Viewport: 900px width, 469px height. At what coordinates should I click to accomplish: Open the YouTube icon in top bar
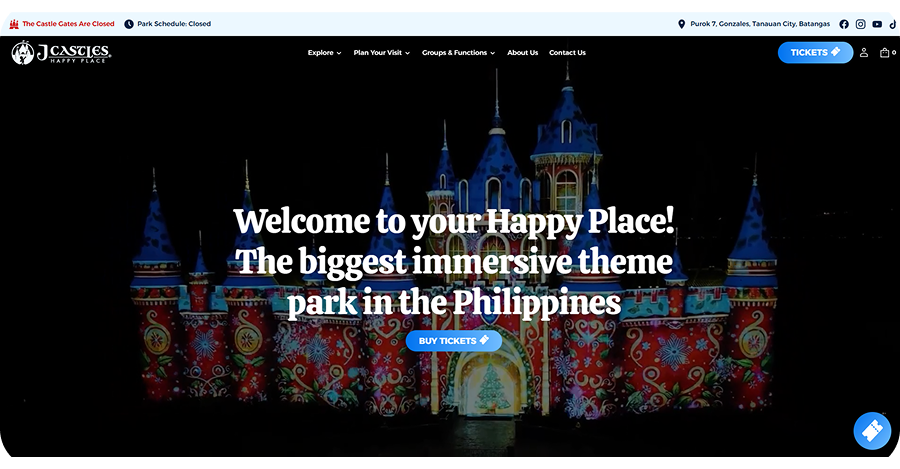point(877,24)
